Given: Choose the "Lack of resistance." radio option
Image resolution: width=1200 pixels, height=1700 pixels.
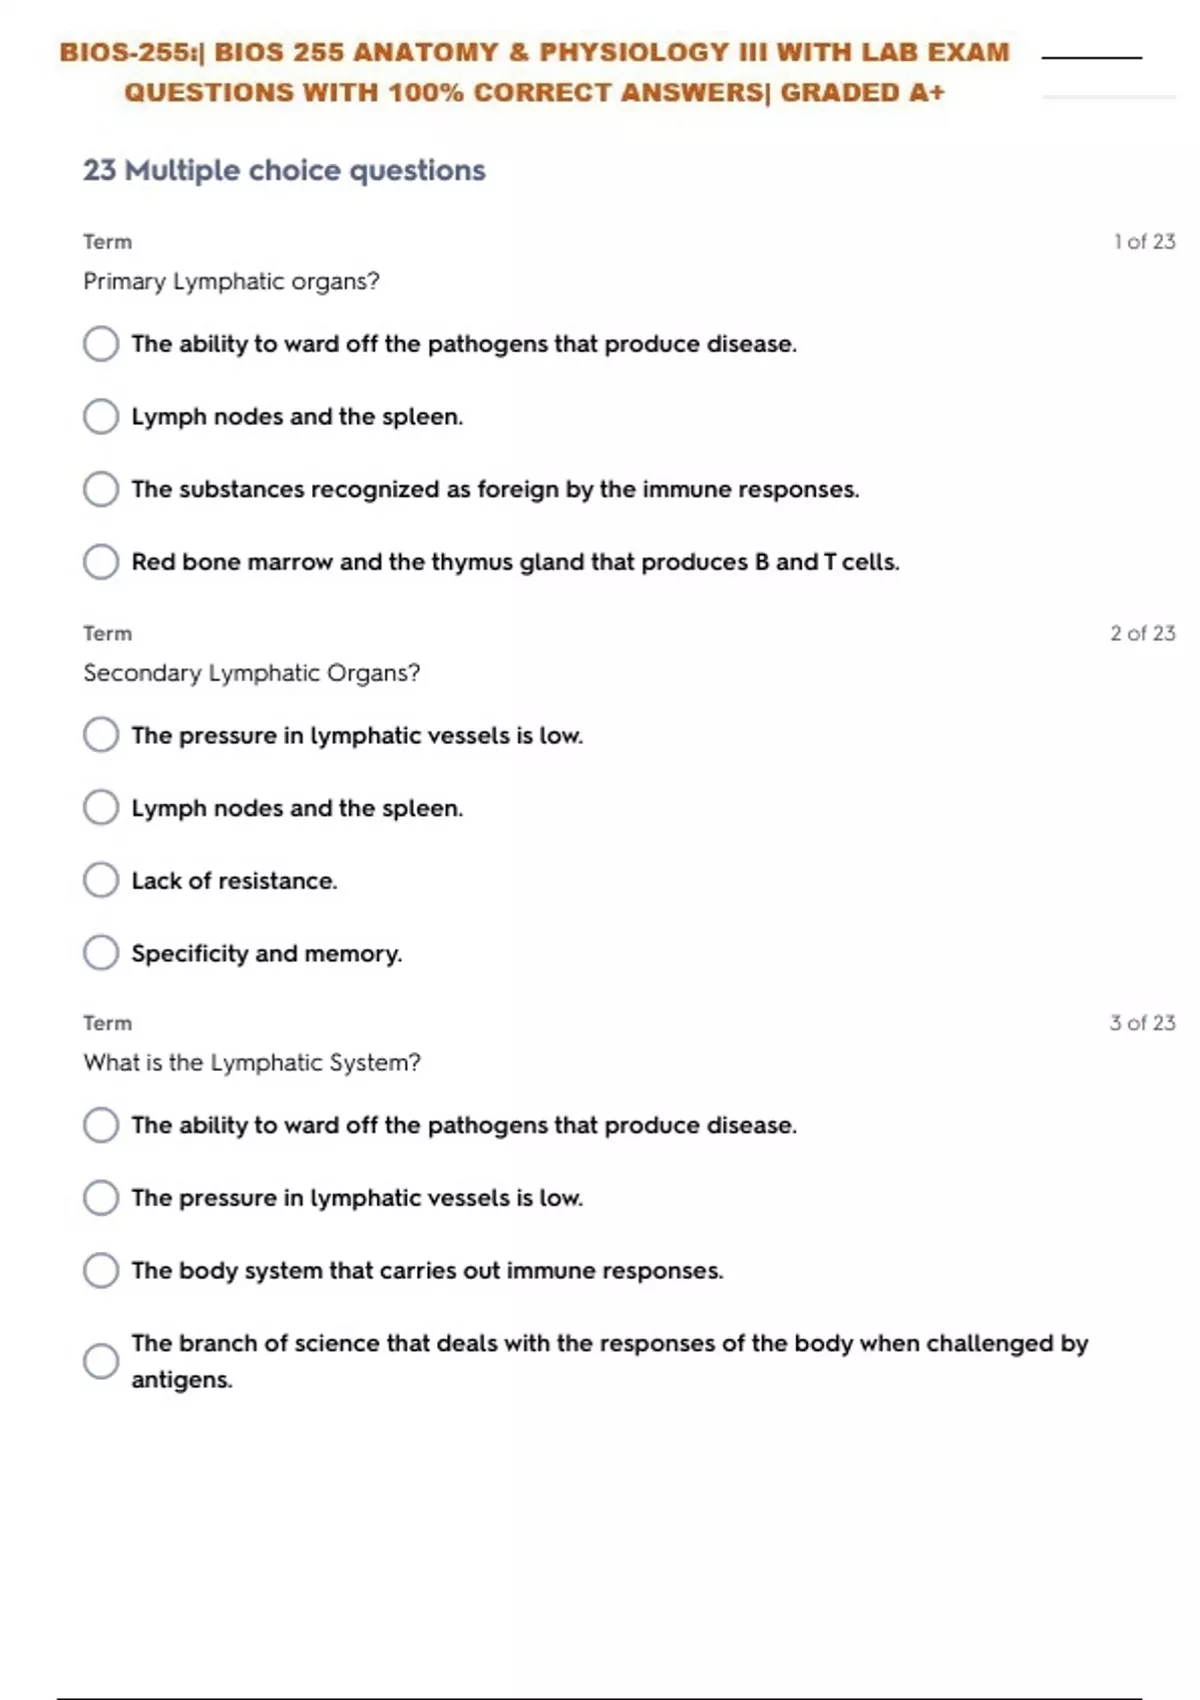Looking at the screenshot, I should (x=101, y=880).
